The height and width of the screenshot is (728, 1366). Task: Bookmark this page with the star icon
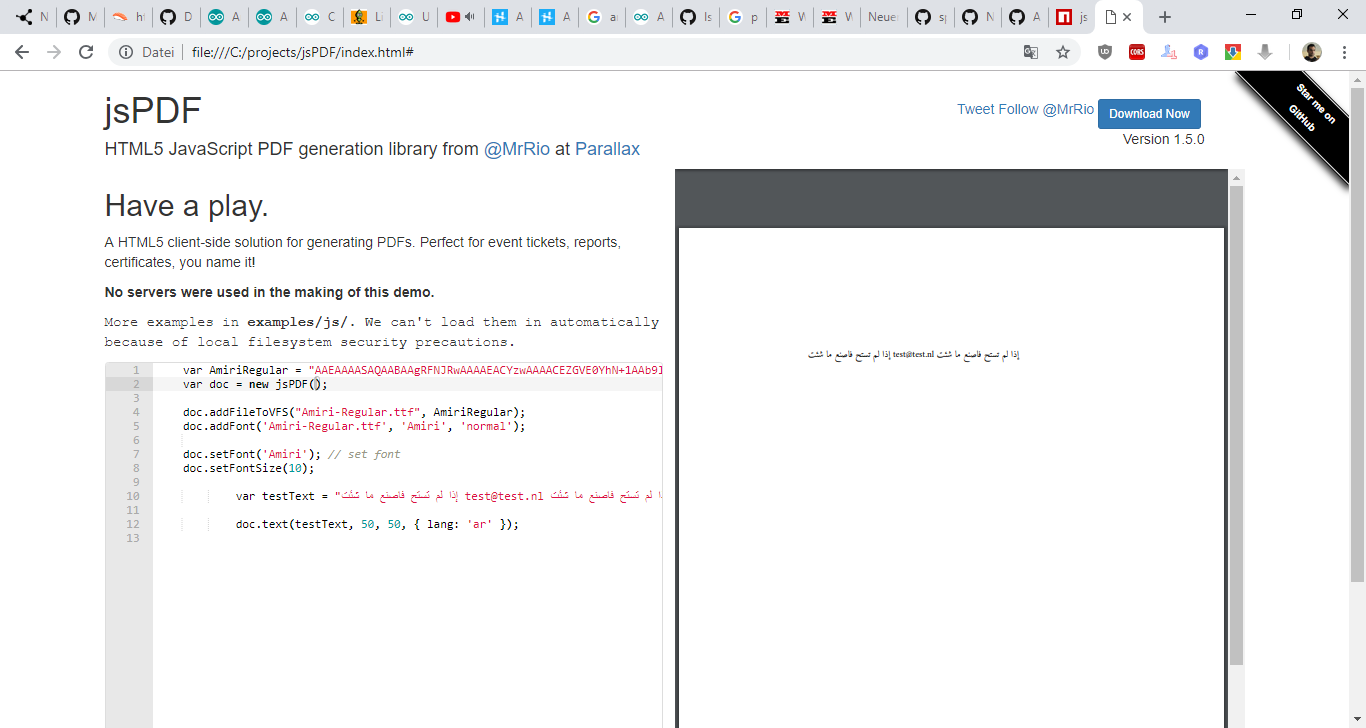click(1063, 51)
